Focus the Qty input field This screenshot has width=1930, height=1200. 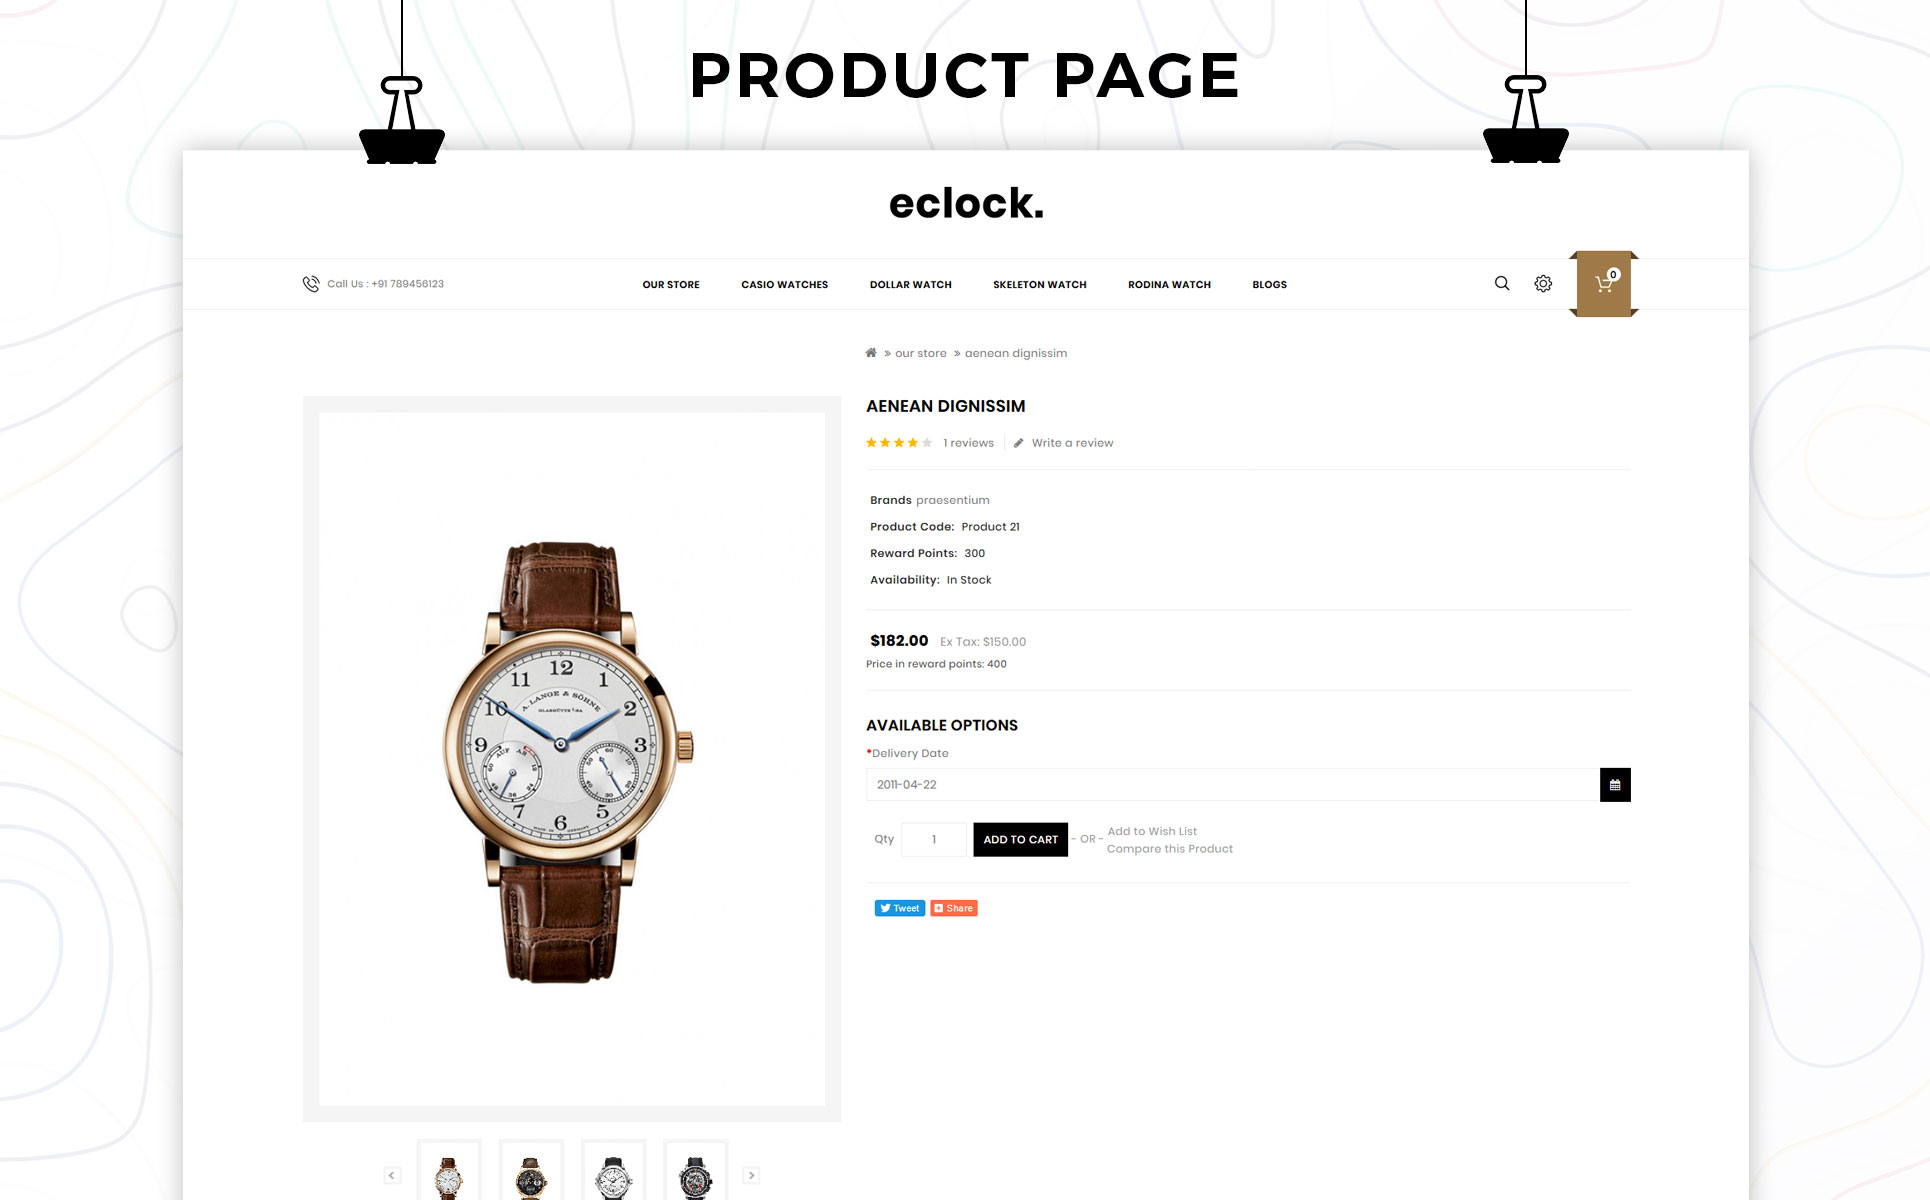click(934, 840)
